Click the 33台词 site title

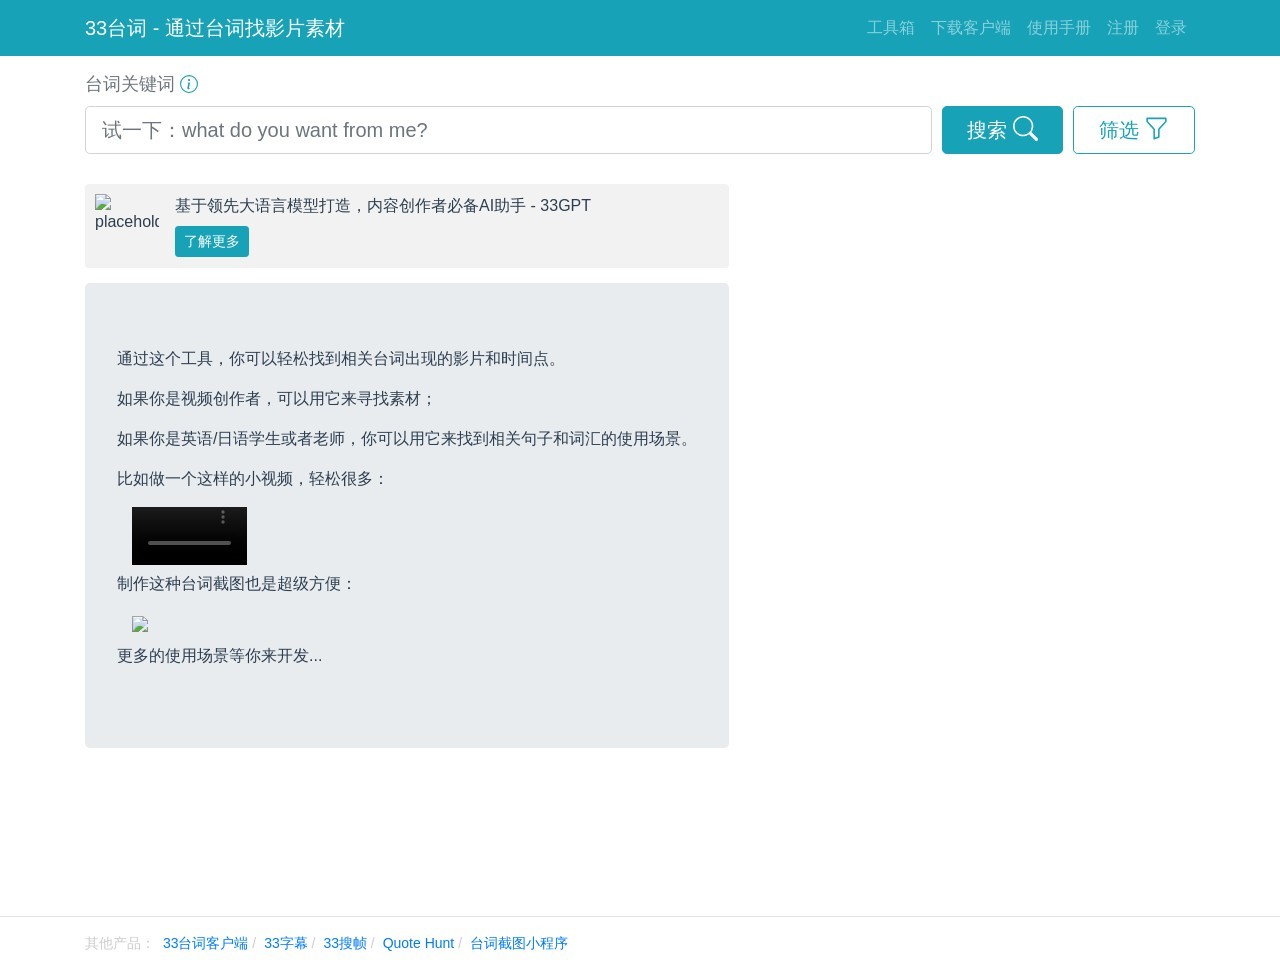[214, 28]
